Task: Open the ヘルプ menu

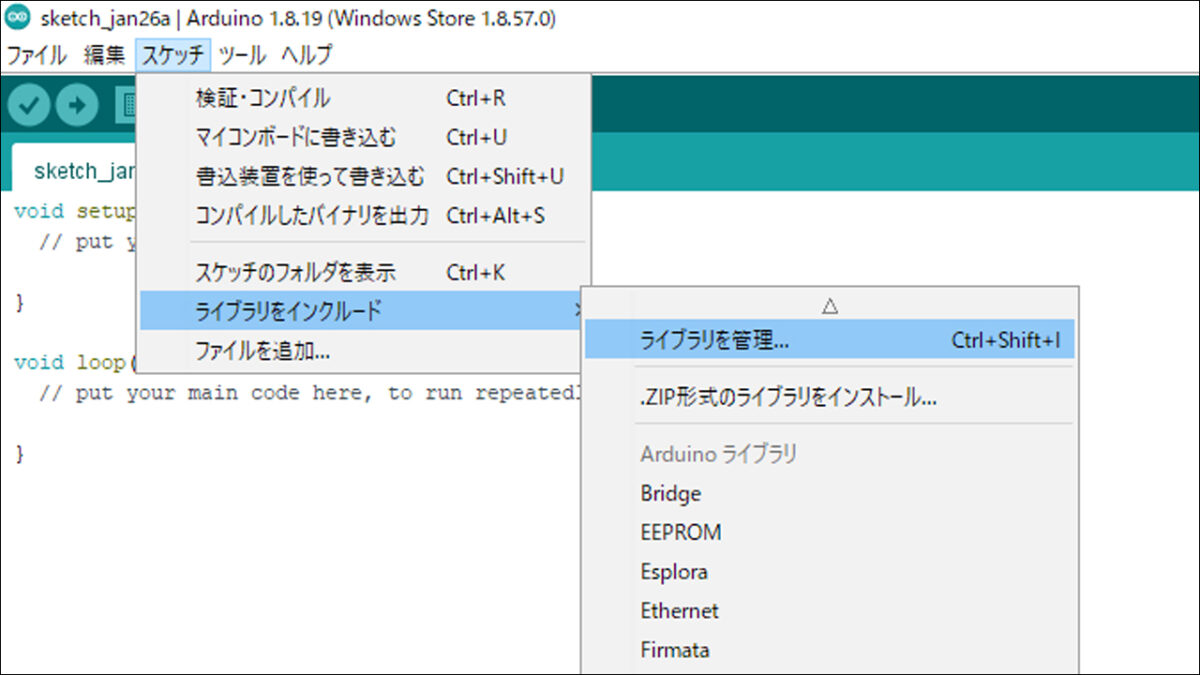Action: 306,55
